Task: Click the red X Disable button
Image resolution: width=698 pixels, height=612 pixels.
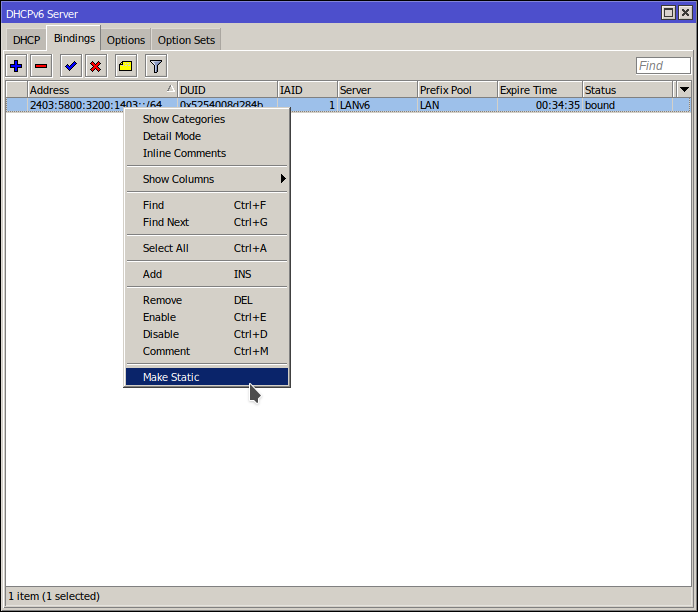Action: coord(96,66)
